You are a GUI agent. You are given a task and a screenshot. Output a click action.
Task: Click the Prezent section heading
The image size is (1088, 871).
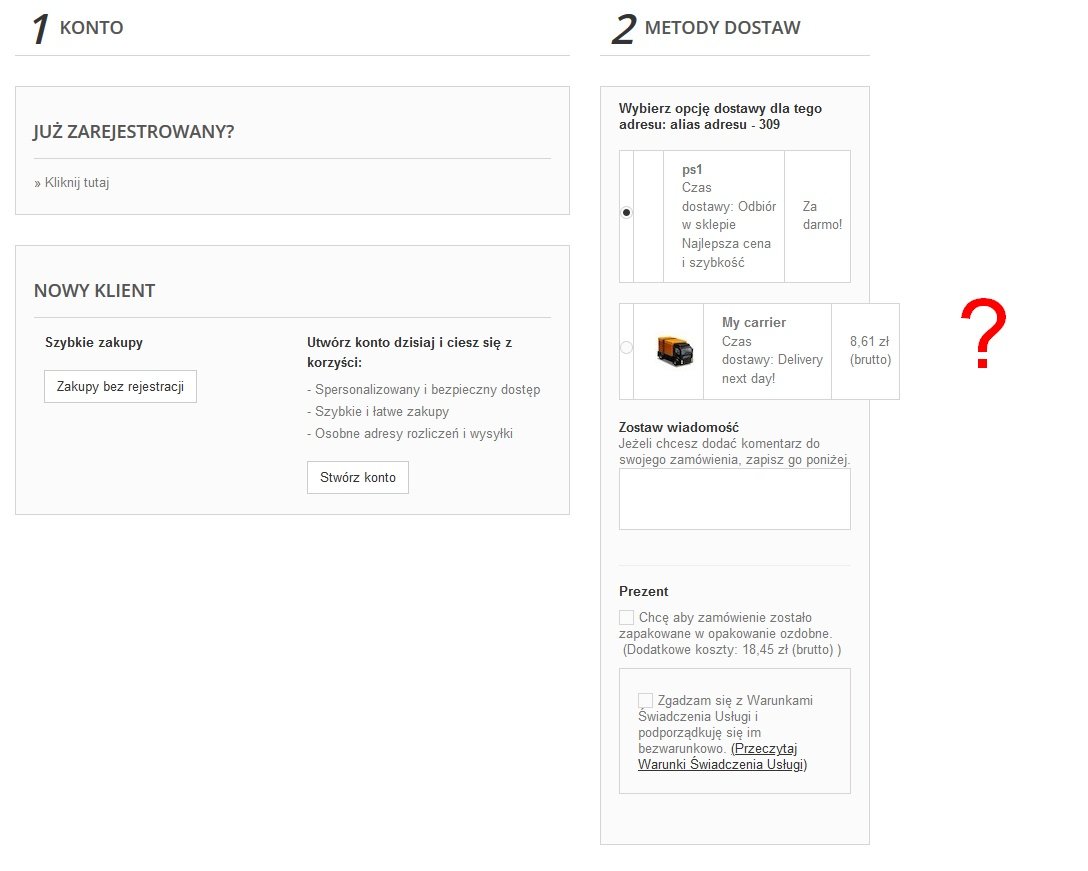[643, 591]
